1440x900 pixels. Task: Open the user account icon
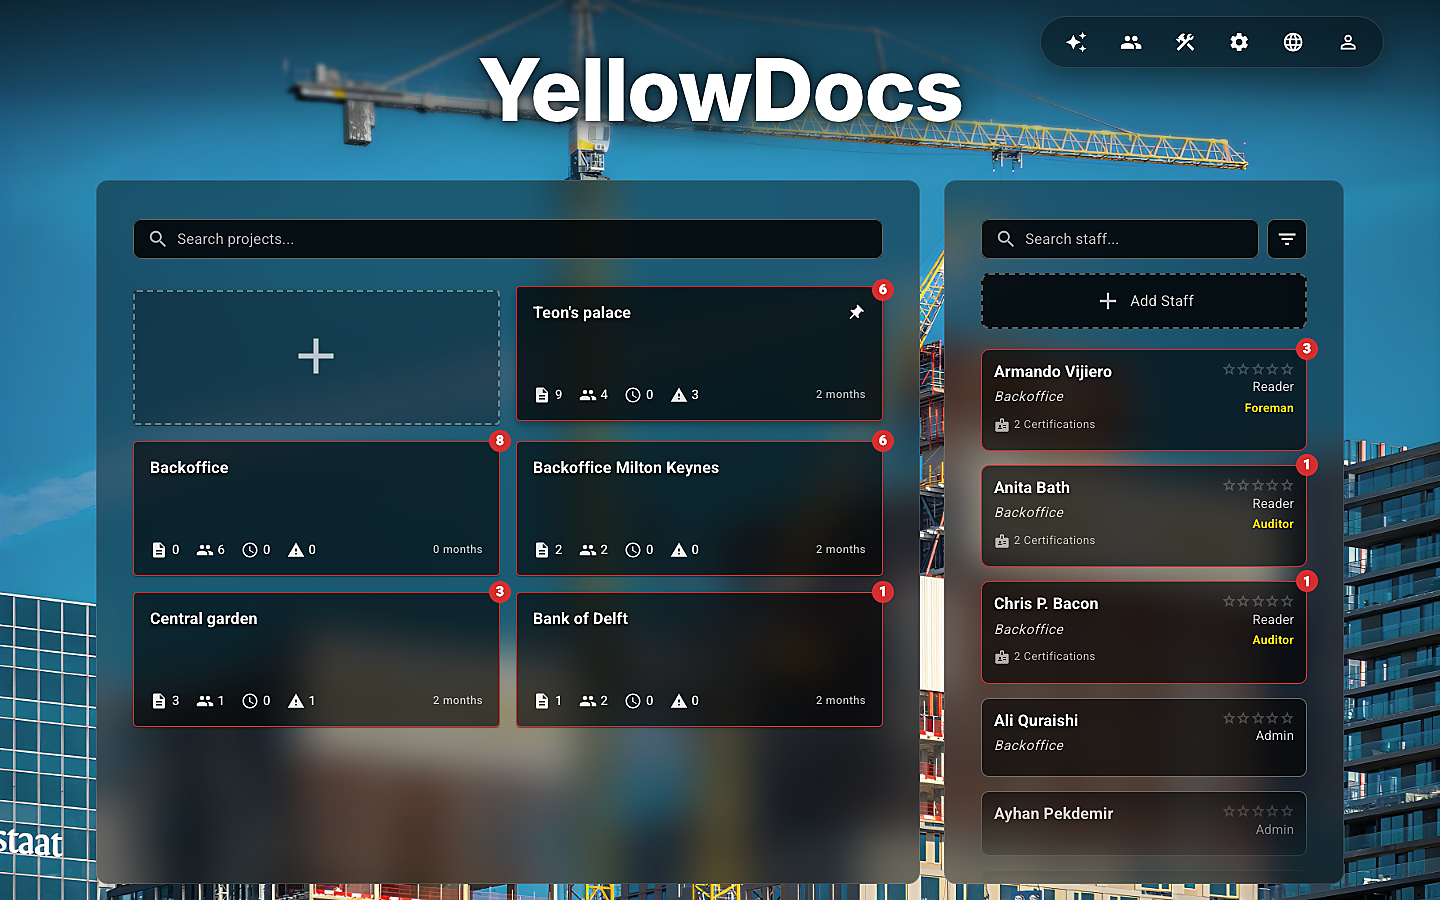coord(1348,42)
